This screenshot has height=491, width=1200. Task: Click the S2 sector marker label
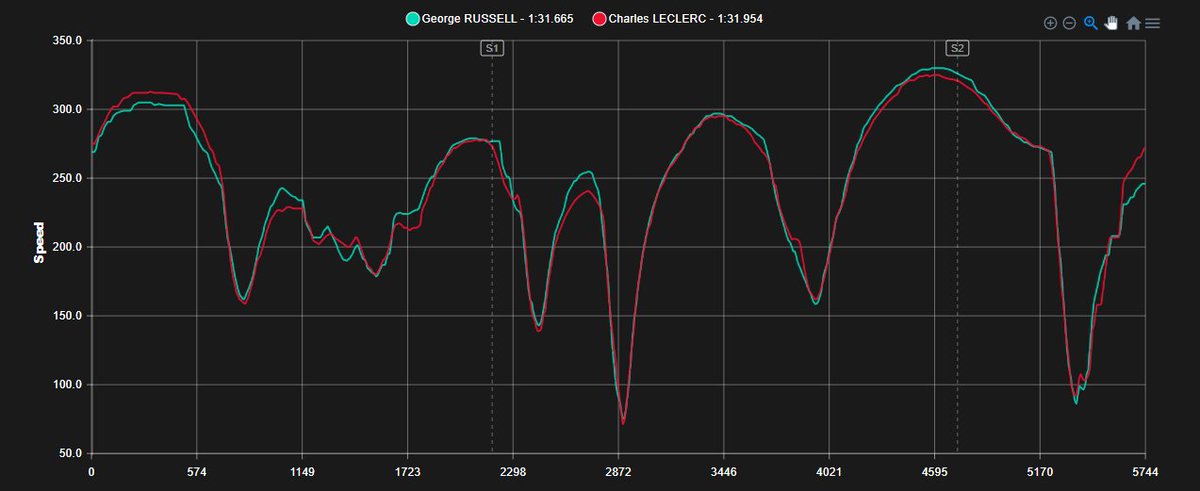(957, 48)
